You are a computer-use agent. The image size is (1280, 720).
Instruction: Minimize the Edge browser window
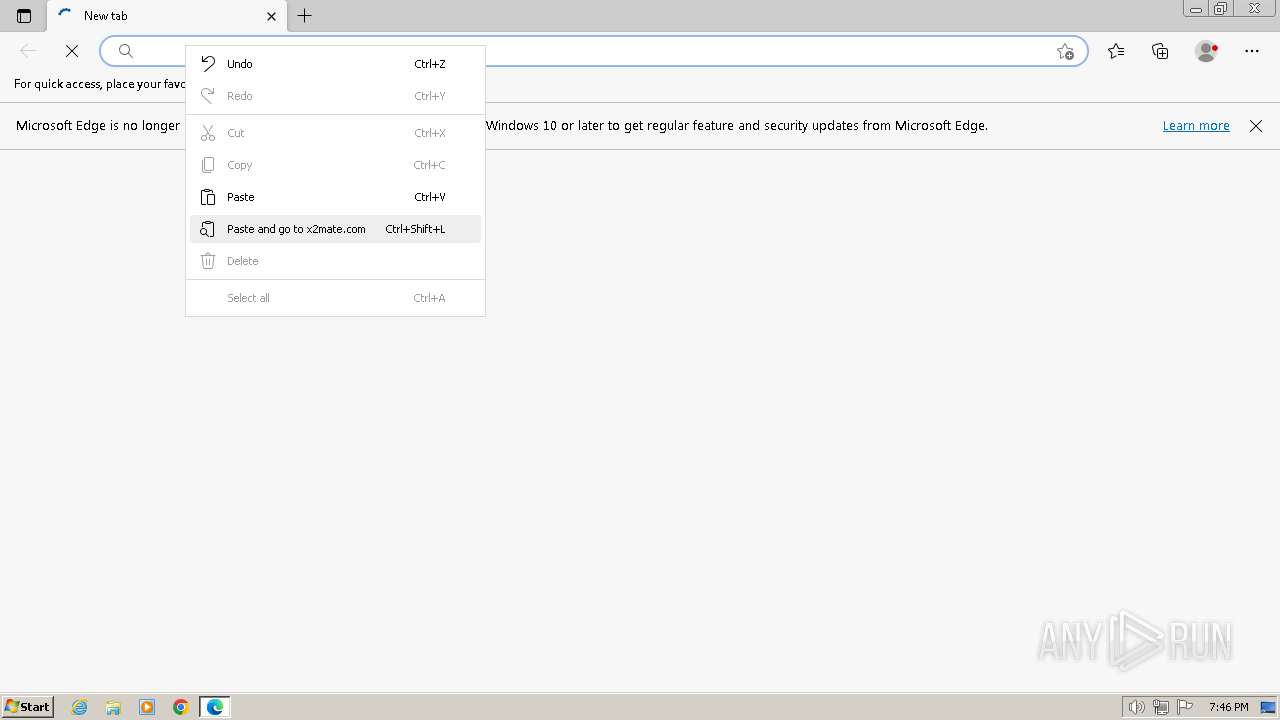1196,9
